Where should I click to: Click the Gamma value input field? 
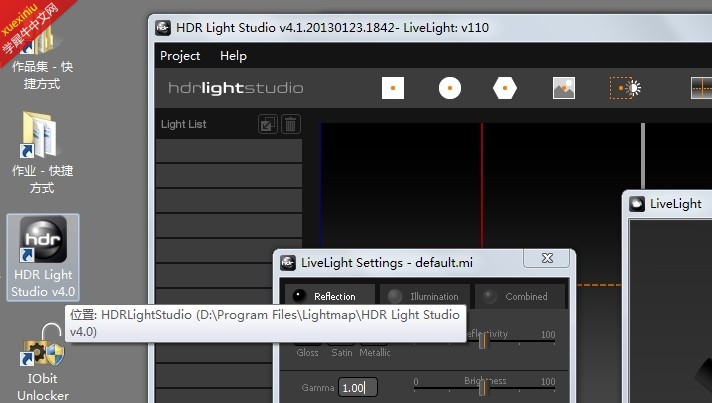357,388
